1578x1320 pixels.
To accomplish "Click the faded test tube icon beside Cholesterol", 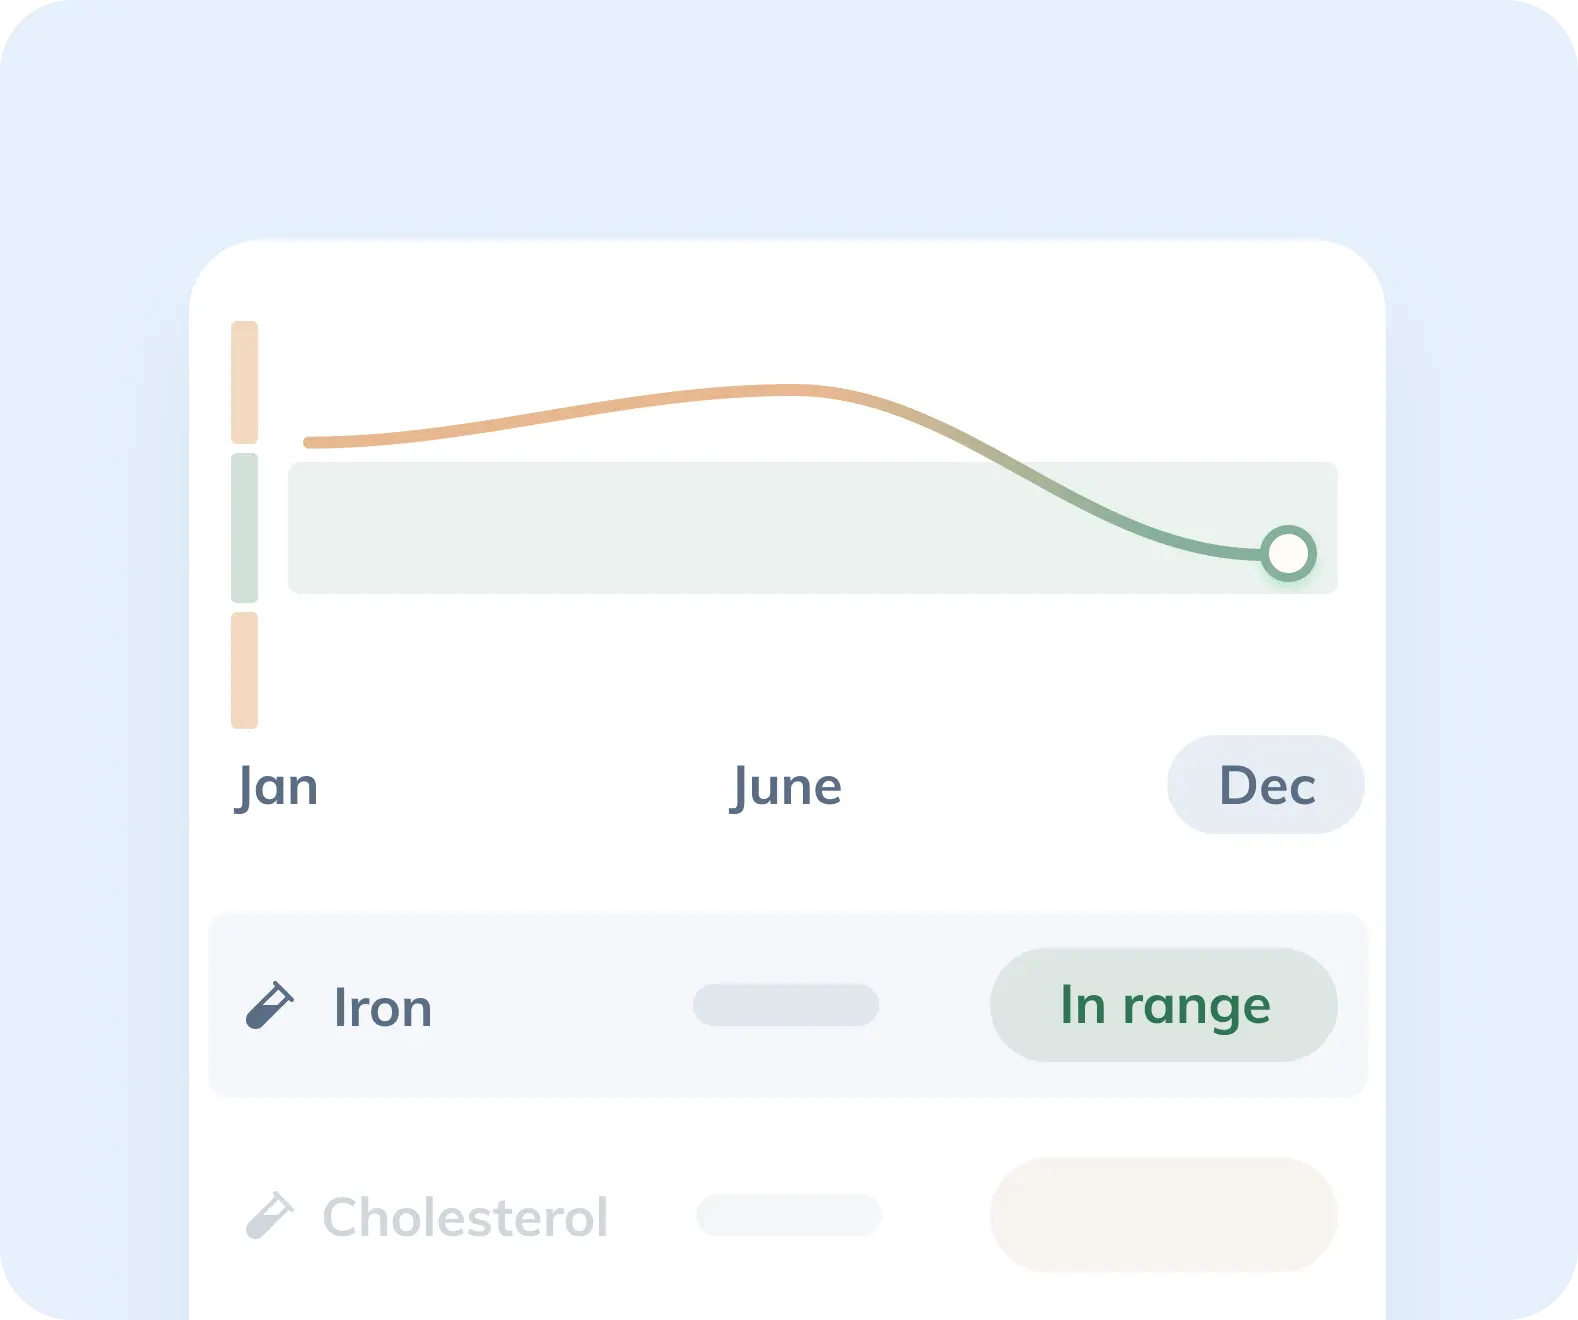I will click(270, 1216).
